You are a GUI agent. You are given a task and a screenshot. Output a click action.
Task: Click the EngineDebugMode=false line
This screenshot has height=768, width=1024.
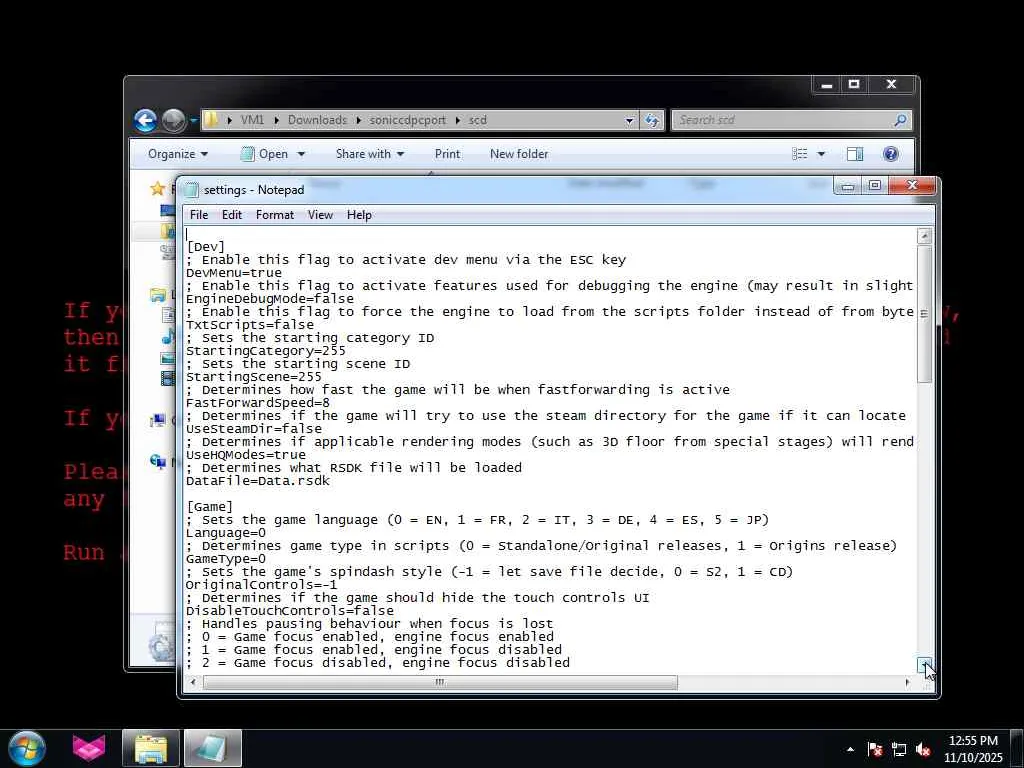270,299
